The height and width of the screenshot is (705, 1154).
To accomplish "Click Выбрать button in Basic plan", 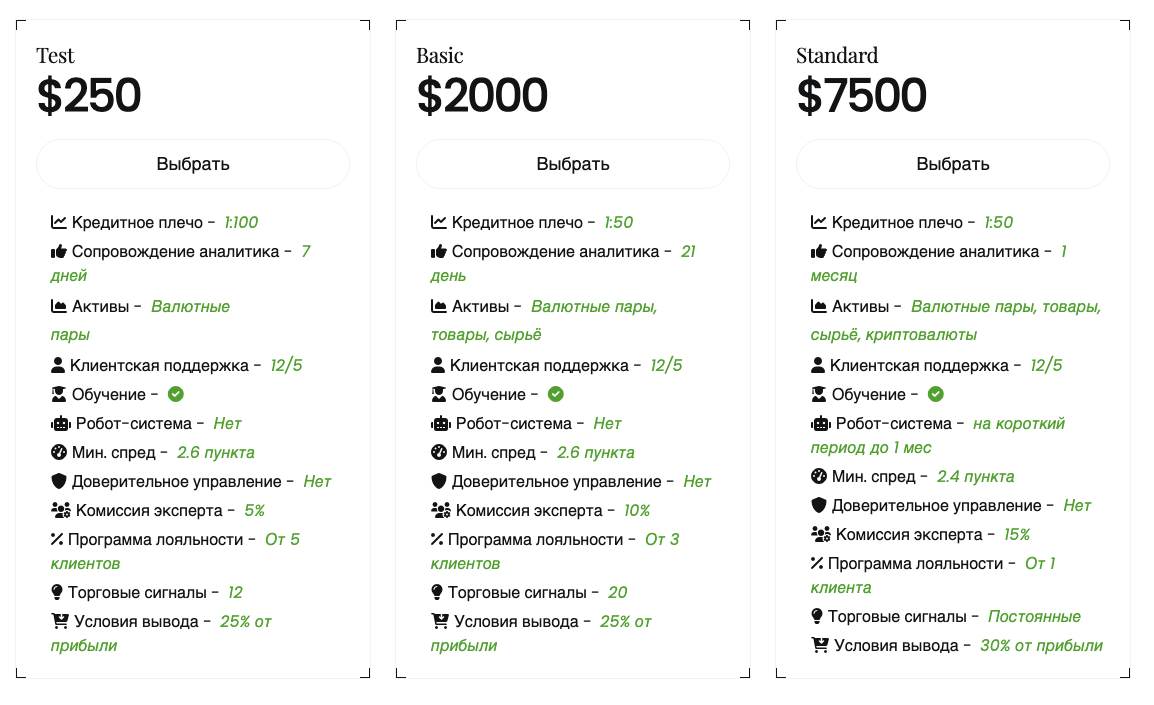I will click(x=573, y=164).
